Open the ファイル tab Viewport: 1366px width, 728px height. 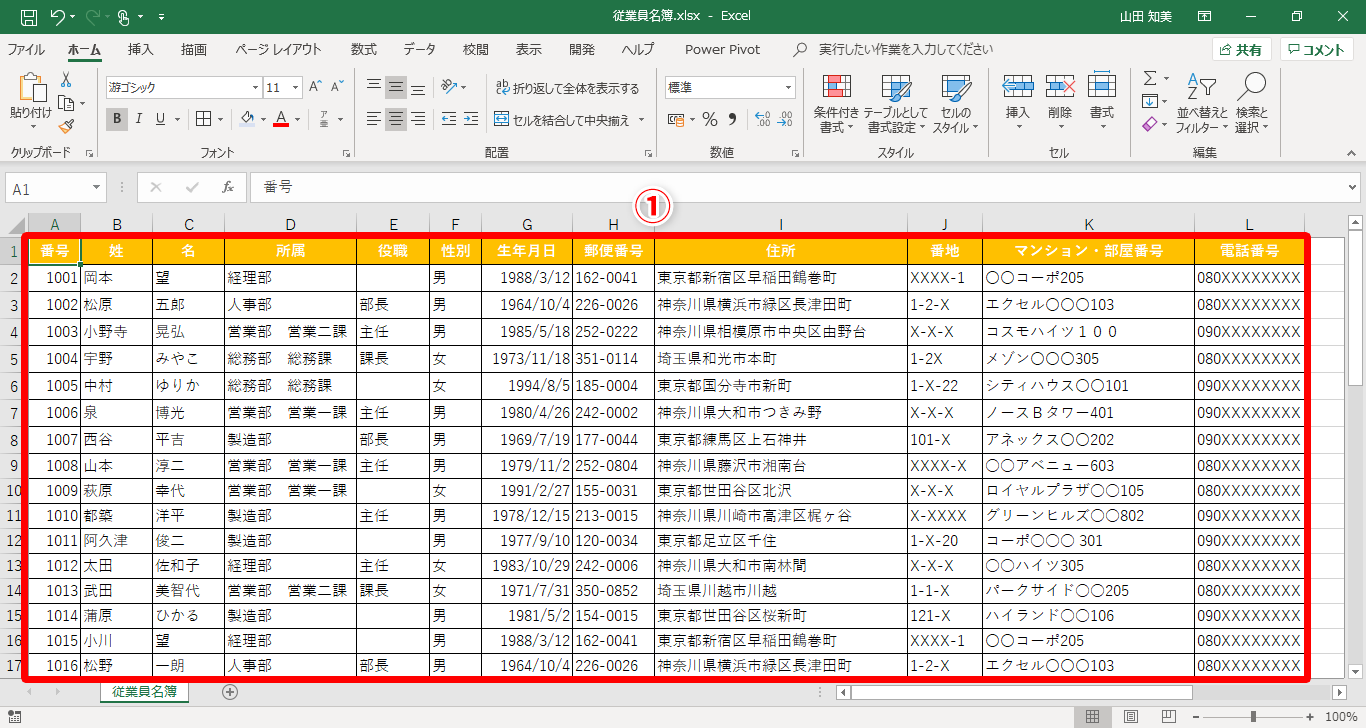26,49
